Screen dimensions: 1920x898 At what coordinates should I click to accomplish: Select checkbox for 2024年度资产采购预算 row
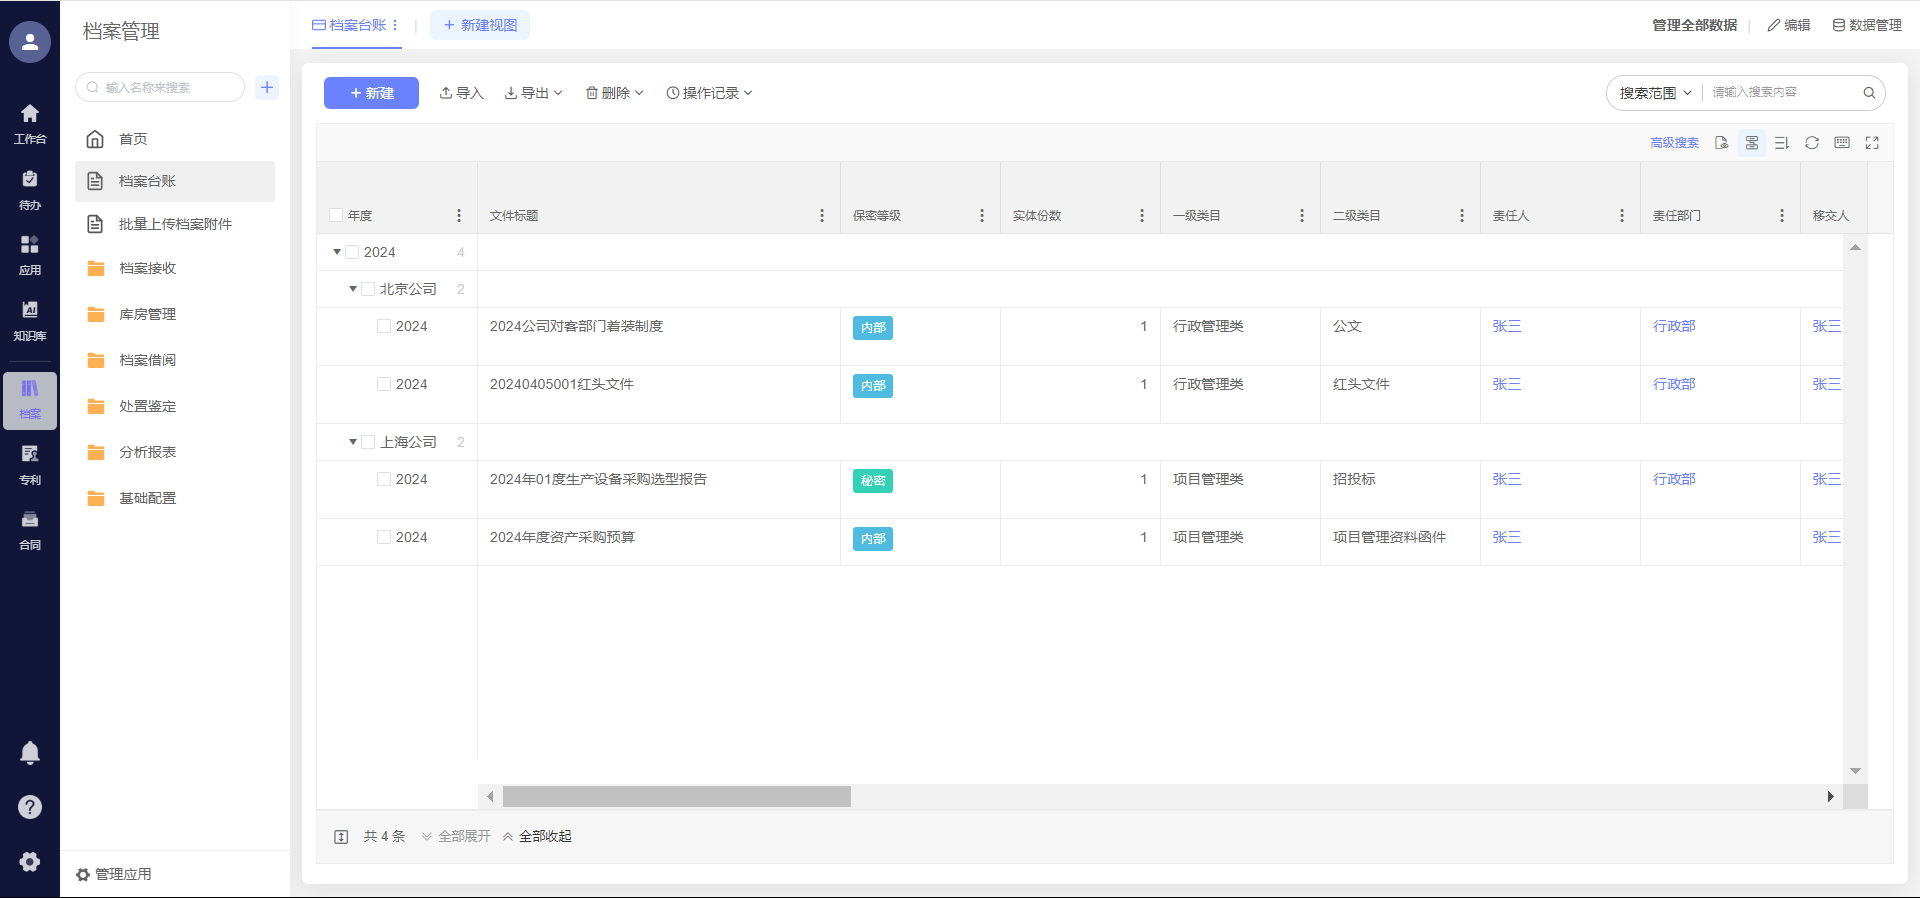[x=384, y=537]
